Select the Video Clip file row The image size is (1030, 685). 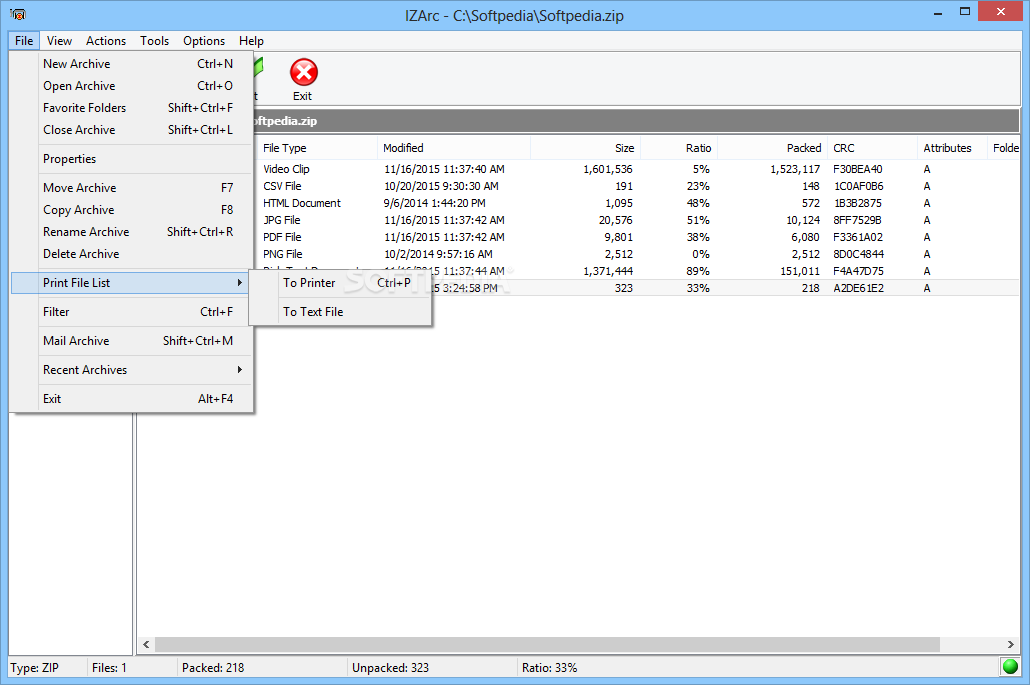pyautogui.click(x=637, y=169)
